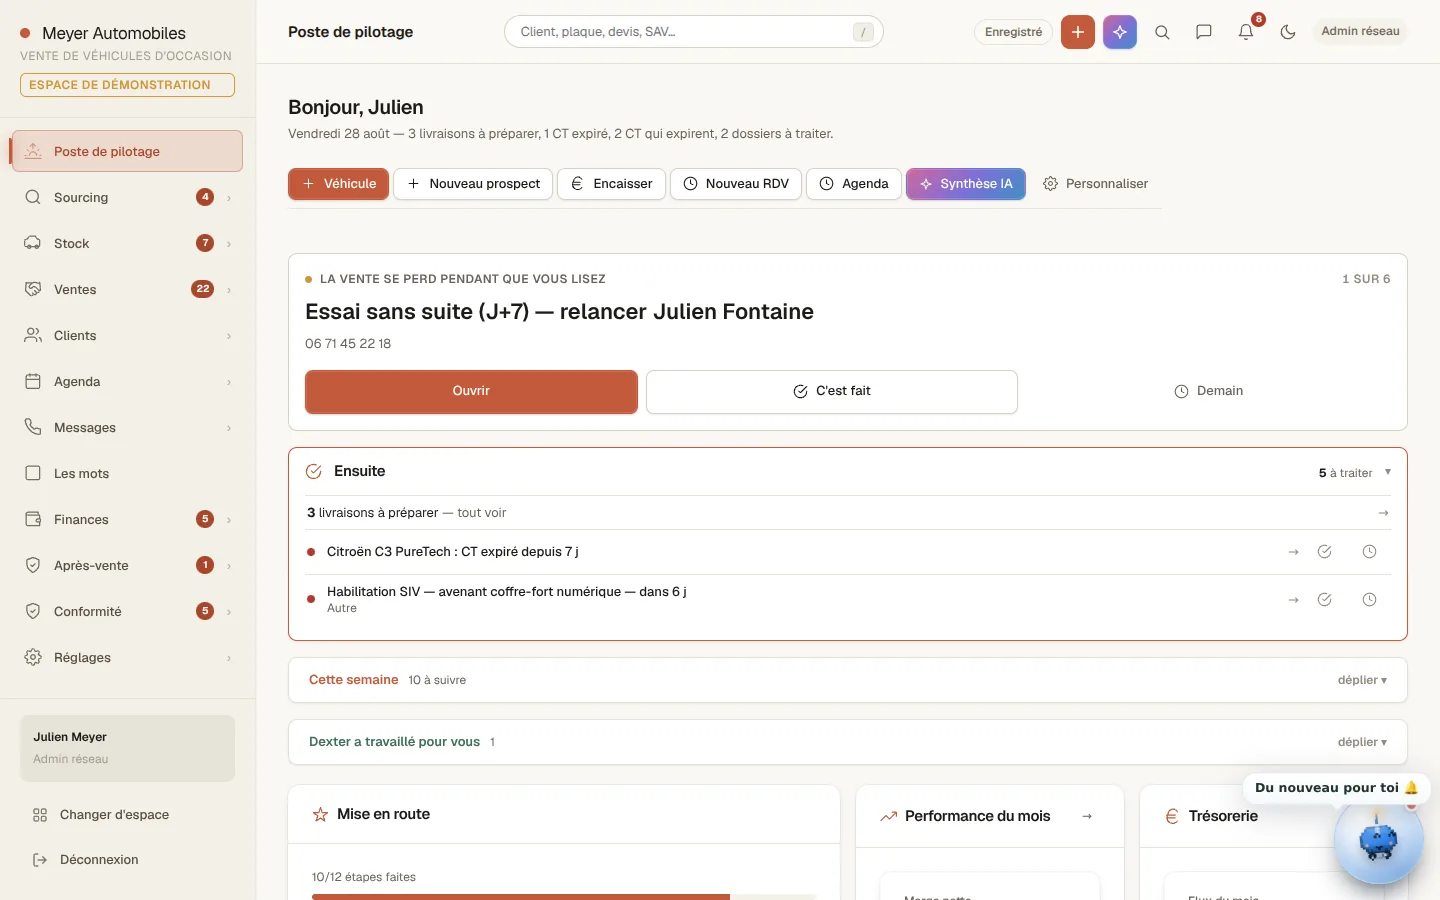Click the Mise en route progress bar
This screenshot has width=1440, height=900.
point(564,897)
